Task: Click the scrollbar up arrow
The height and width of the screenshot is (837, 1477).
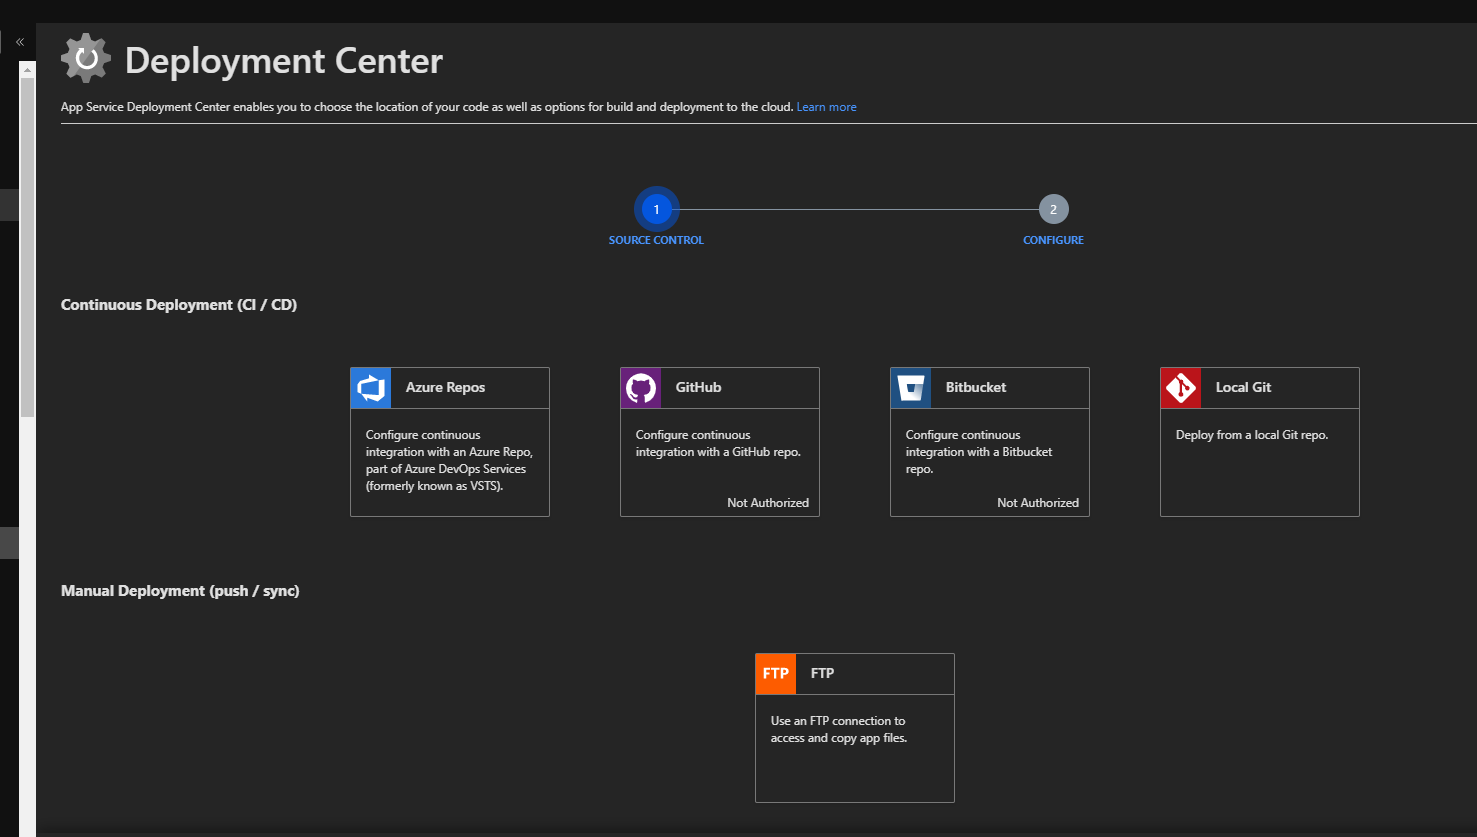Action: (x=27, y=69)
